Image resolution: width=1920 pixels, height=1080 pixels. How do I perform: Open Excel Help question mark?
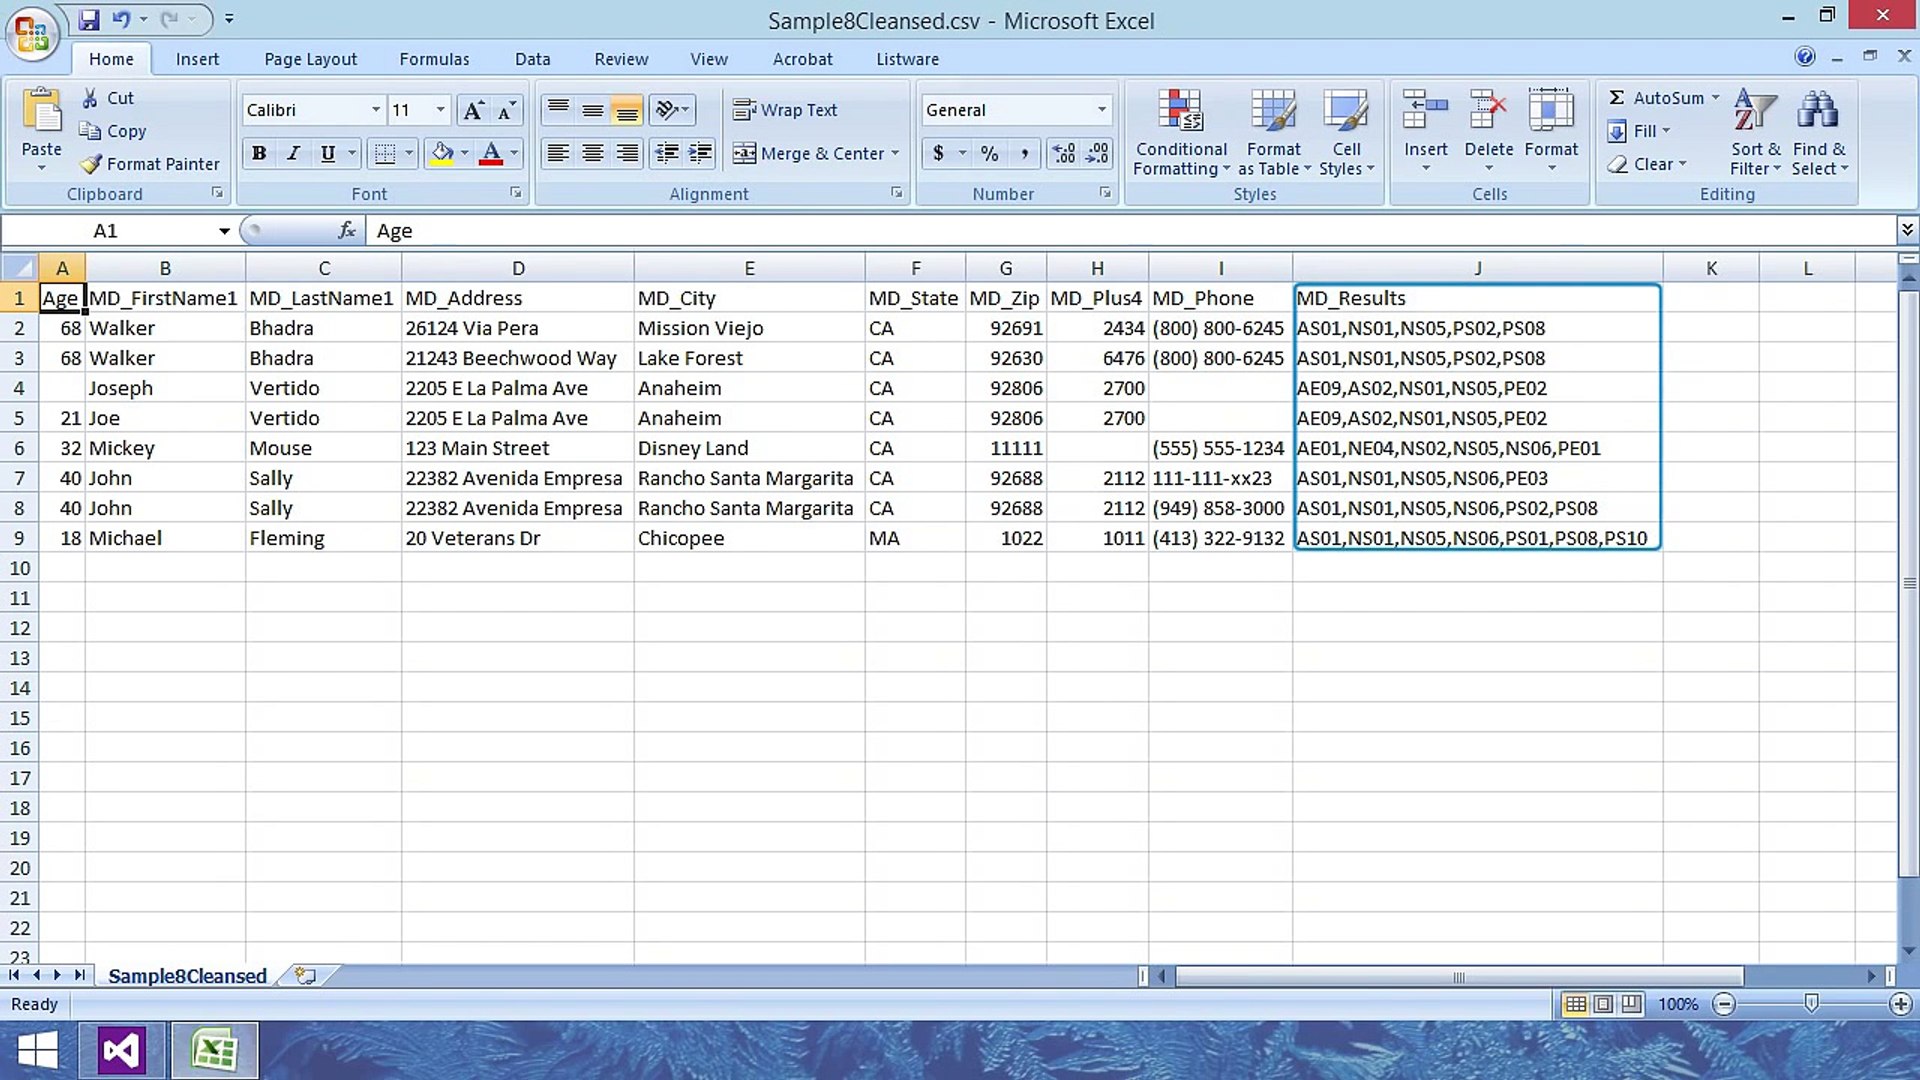pyautogui.click(x=1804, y=57)
